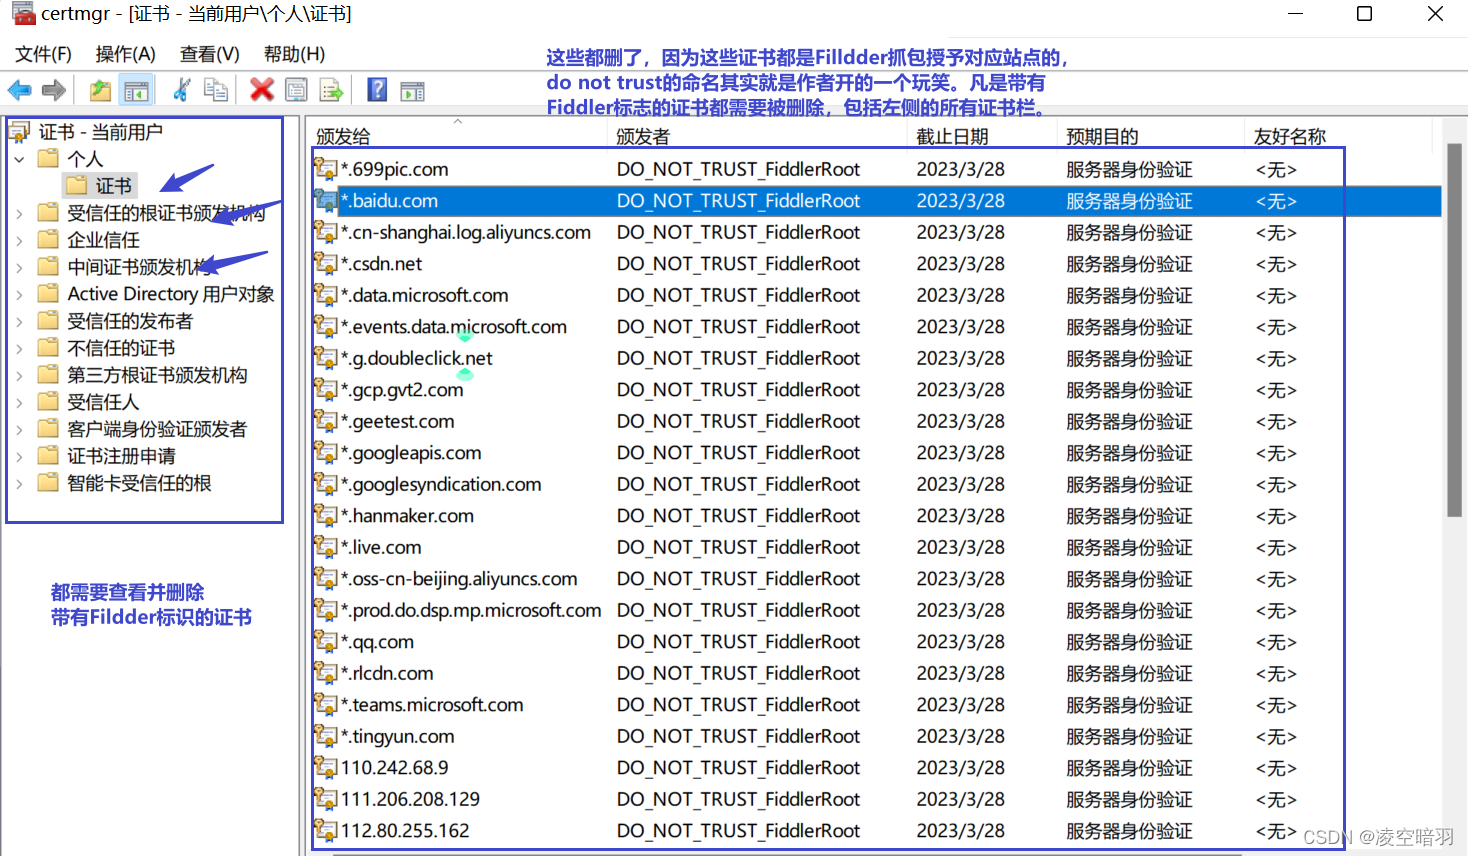Select the *.baidu.com certificate row

point(876,200)
